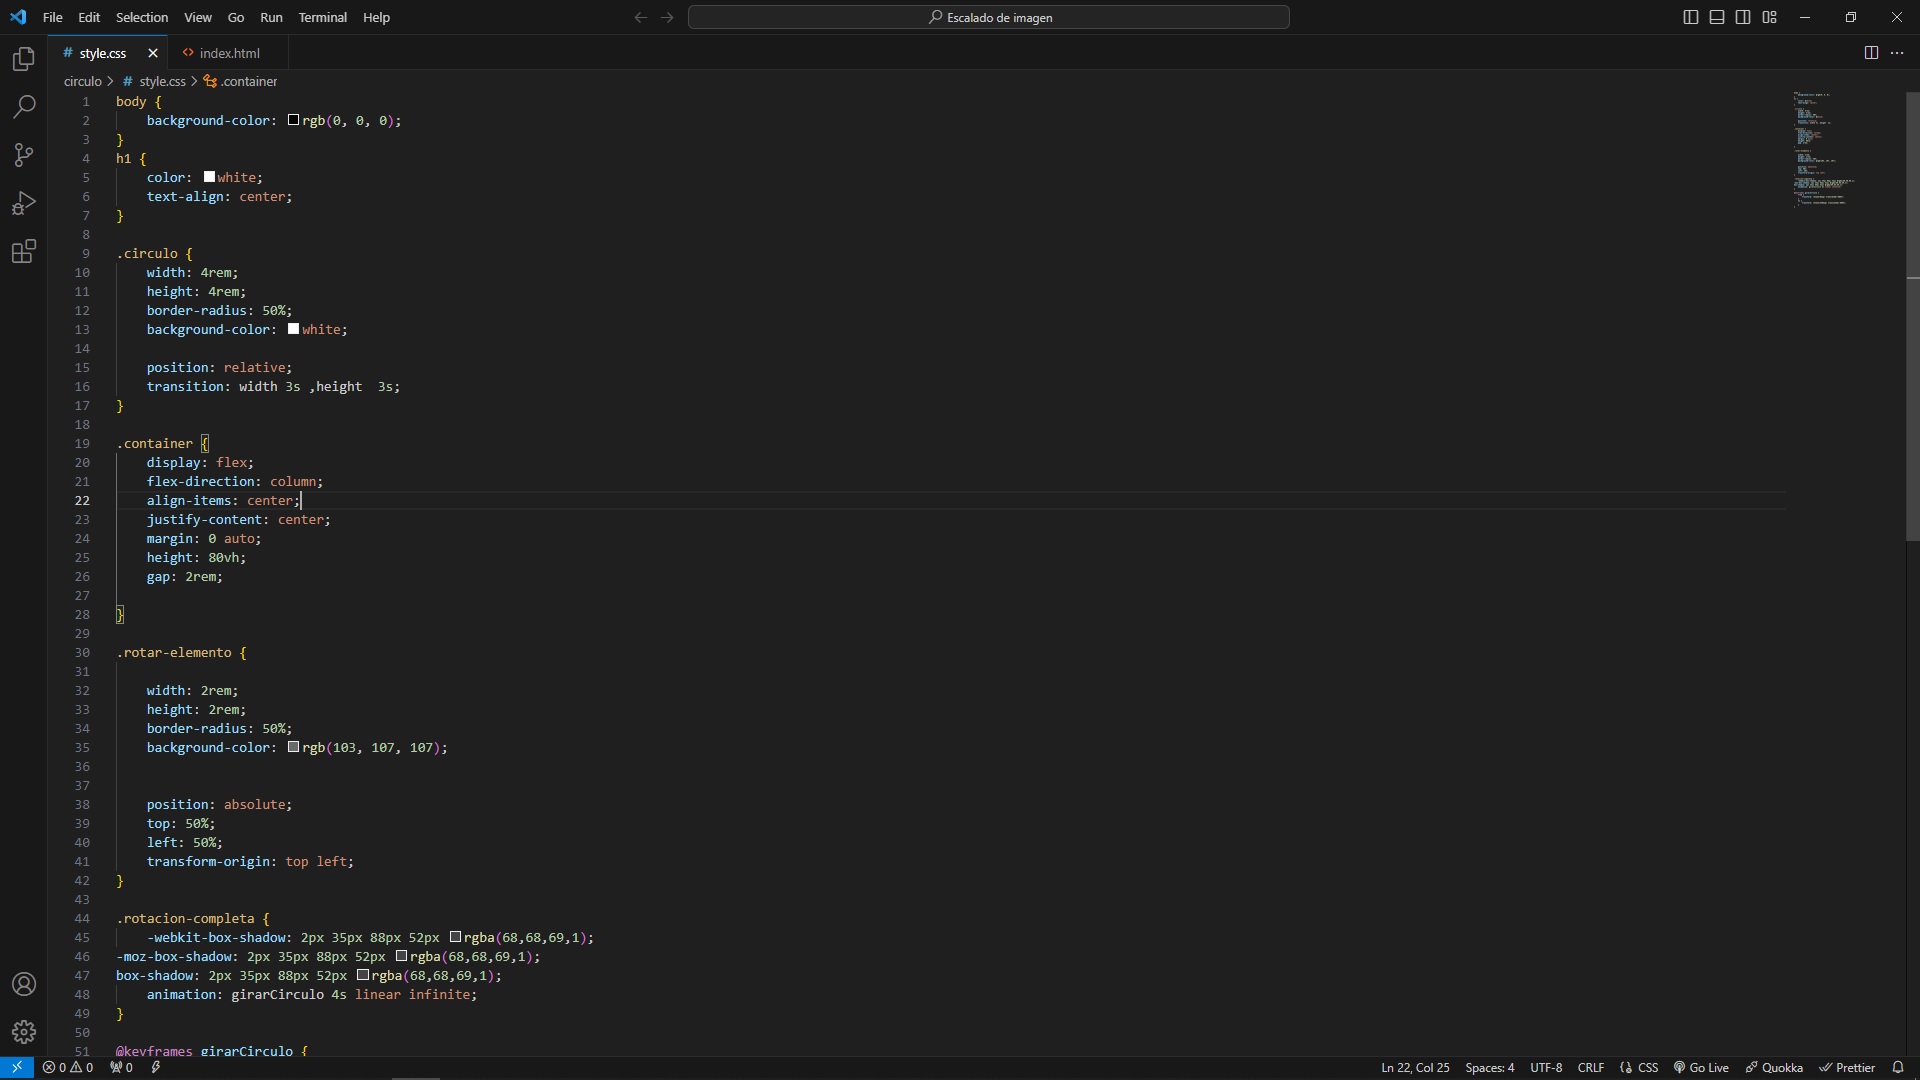Open the Explorer view in activity bar

[24, 59]
